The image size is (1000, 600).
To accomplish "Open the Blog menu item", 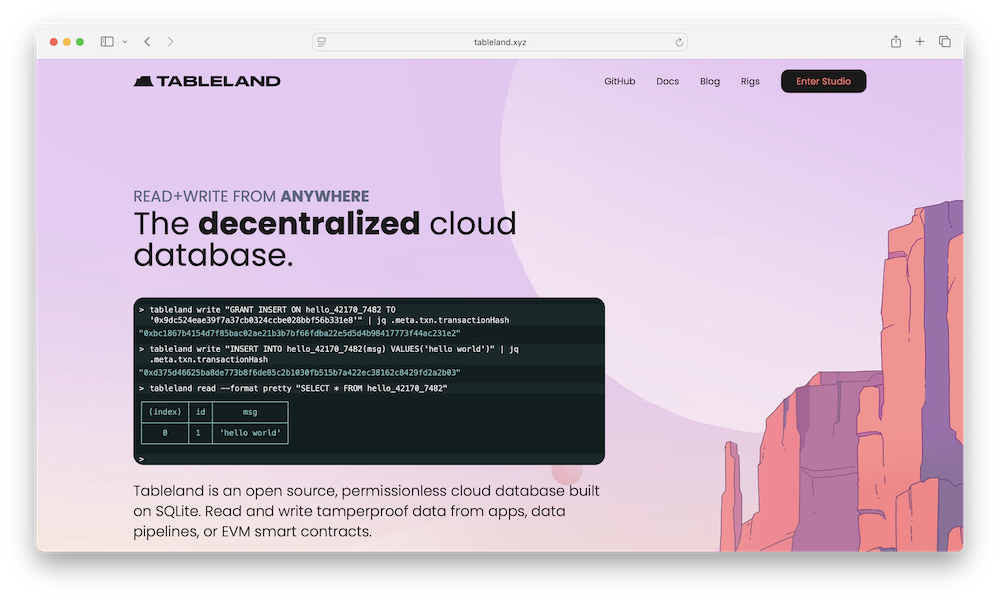I will coord(710,81).
